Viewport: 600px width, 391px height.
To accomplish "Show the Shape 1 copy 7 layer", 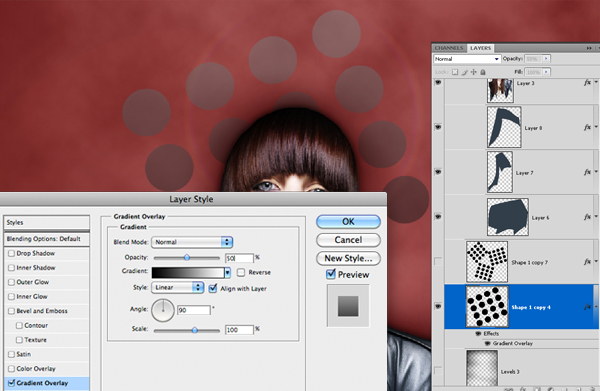I will 438,262.
